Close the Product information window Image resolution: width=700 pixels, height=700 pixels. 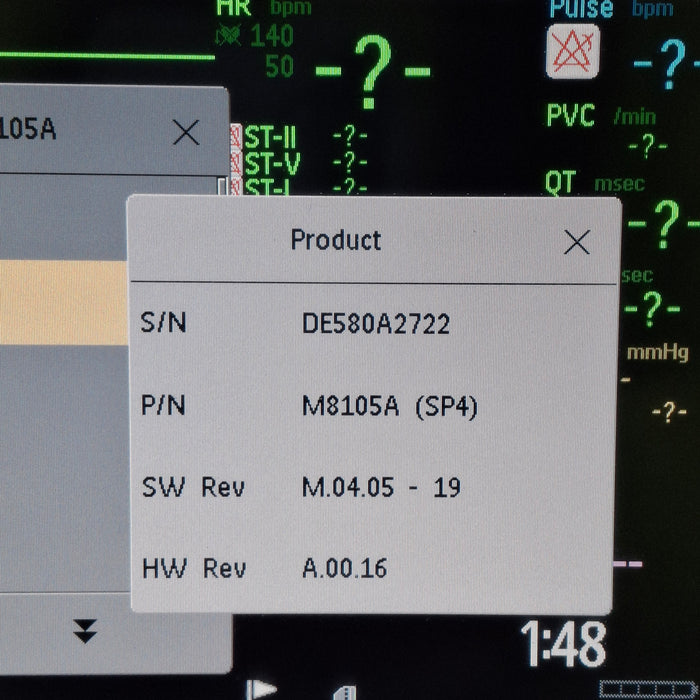pyautogui.click(x=576, y=242)
